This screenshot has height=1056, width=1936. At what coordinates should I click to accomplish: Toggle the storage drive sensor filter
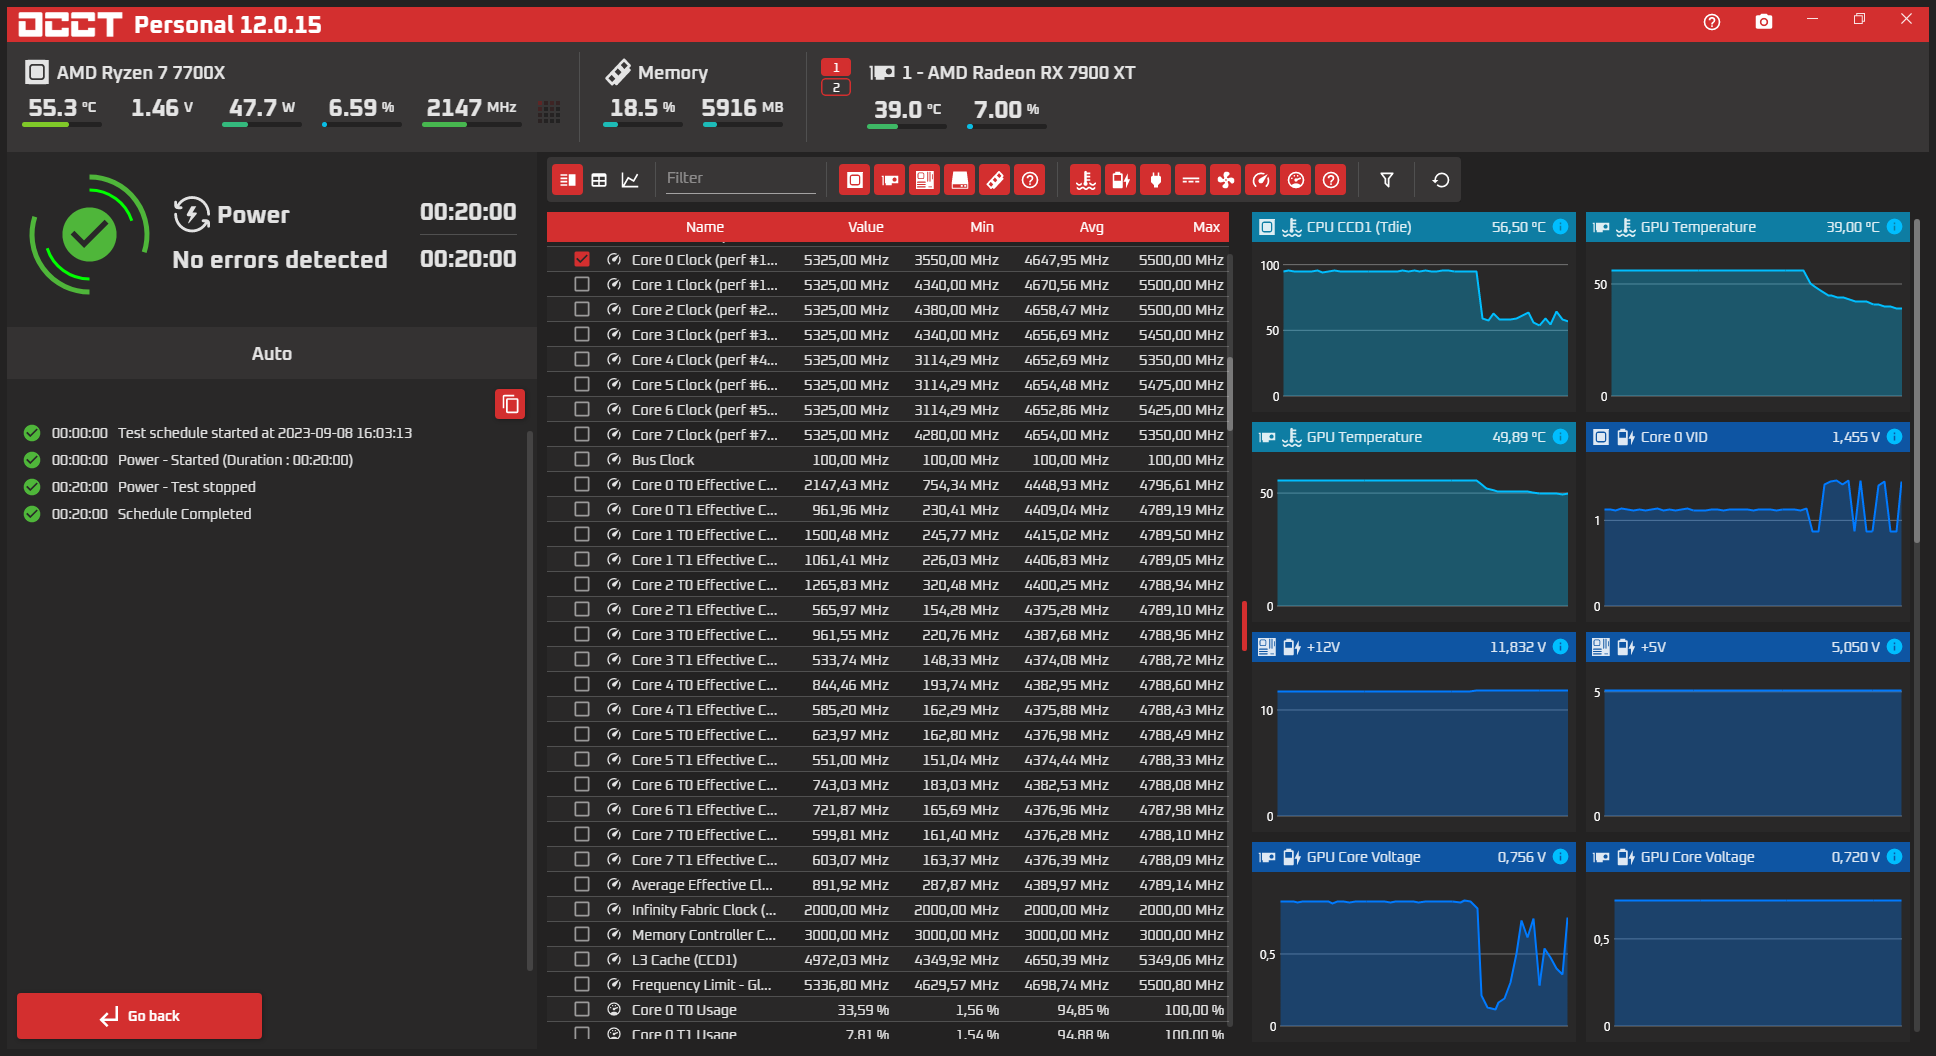(959, 180)
